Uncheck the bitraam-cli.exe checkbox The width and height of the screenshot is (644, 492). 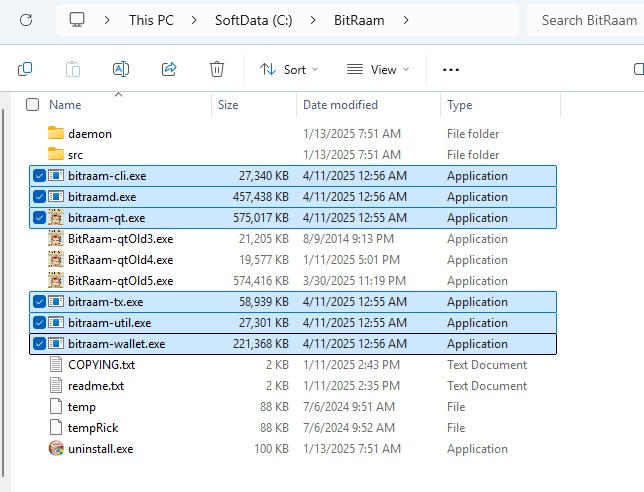point(39,176)
